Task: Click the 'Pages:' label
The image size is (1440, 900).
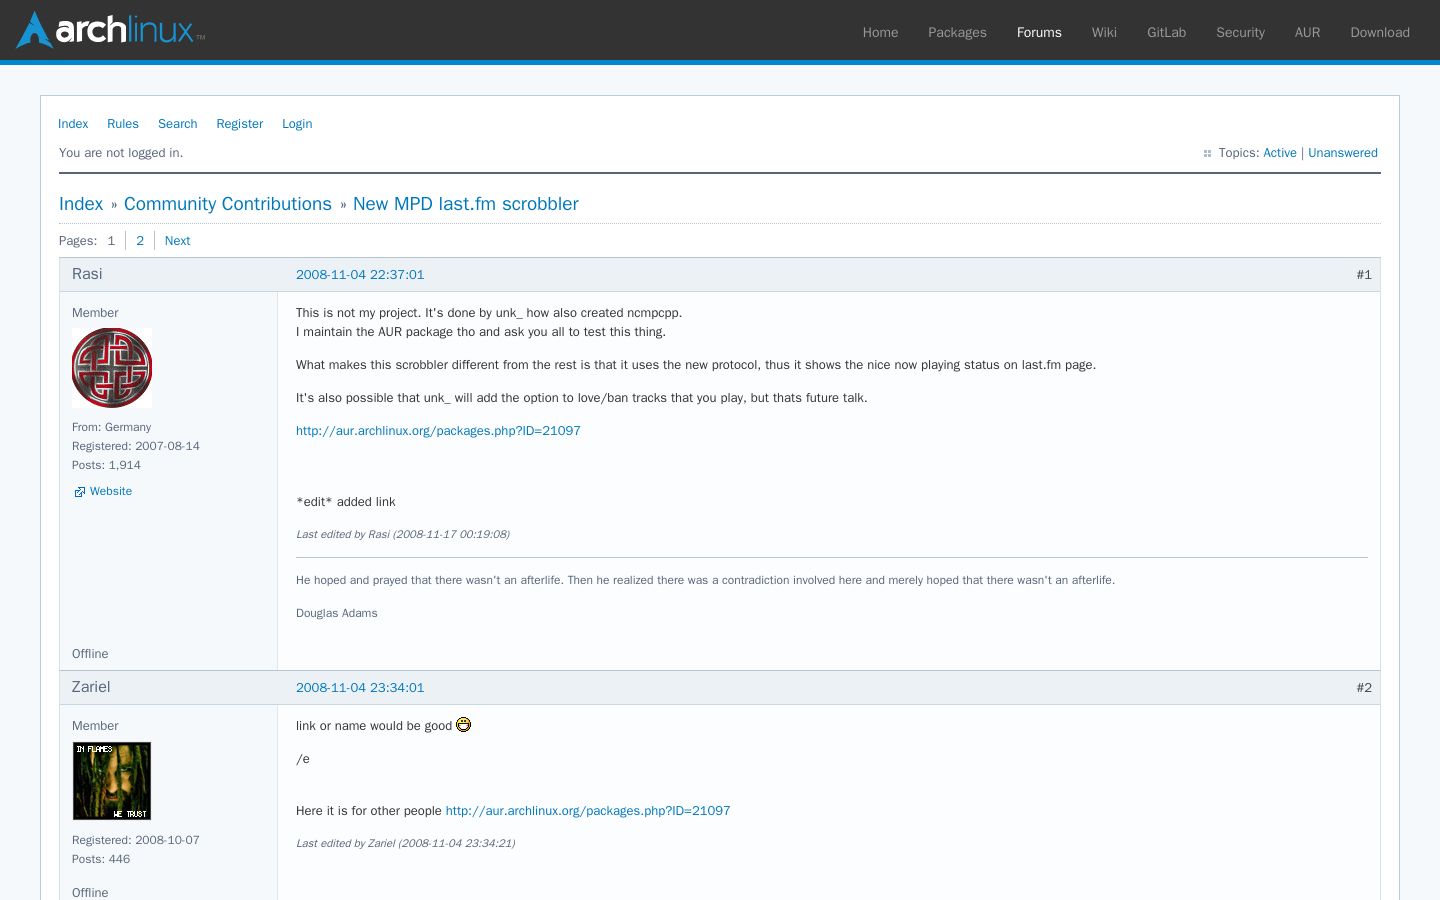Action: (78, 241)
